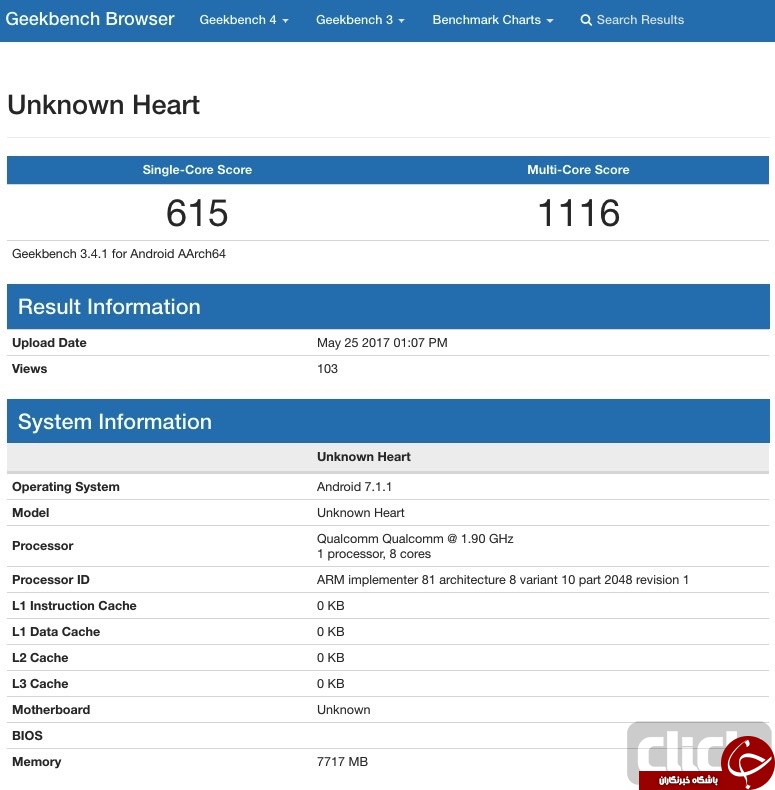This screenshot has height=790, width=775.
Task: Select the 1 processor, 8 cores text
Action: (x=373, y=554)
